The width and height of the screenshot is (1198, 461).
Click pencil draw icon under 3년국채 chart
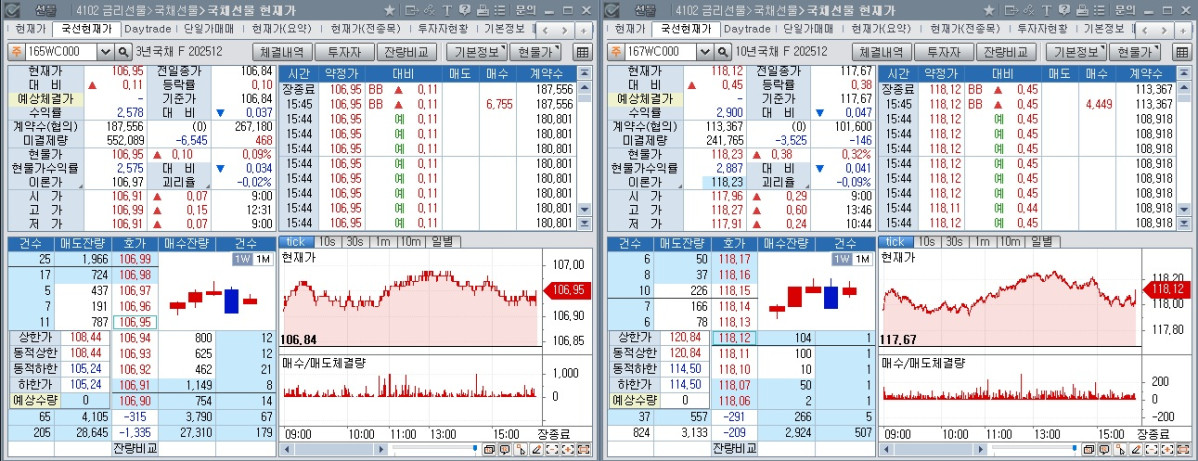[x=536, y=450]
